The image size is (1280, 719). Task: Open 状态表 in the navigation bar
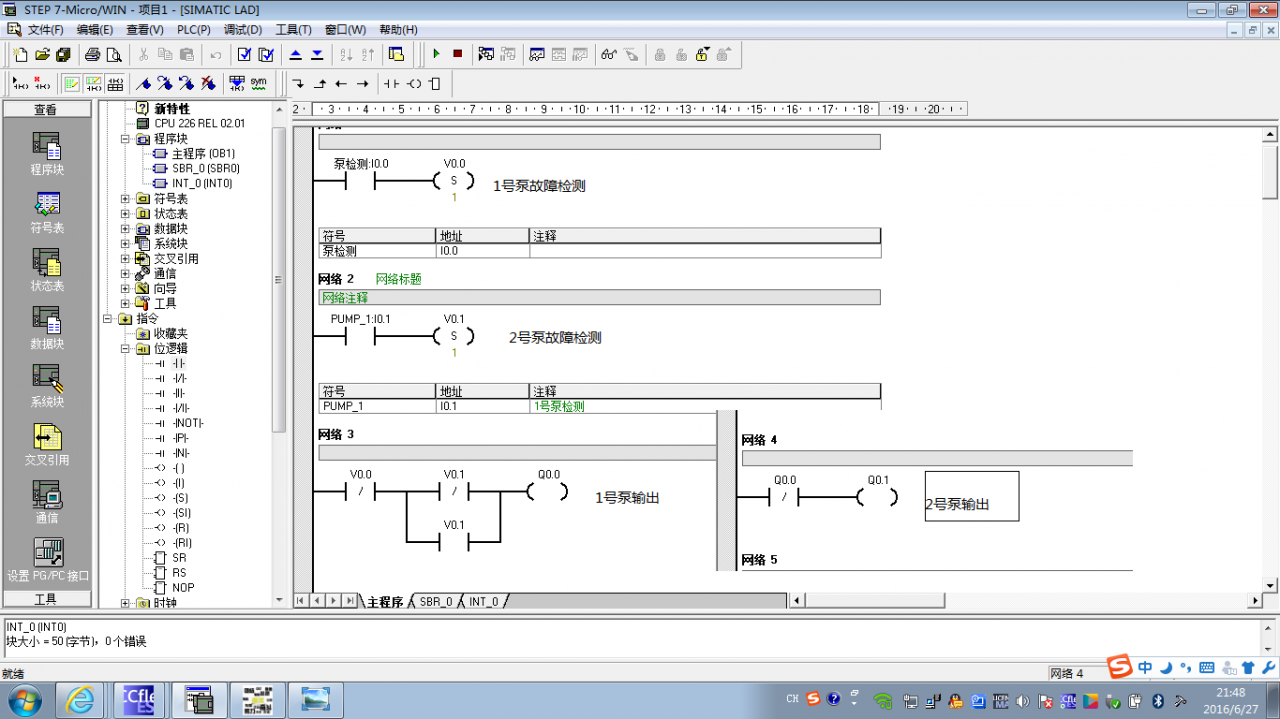point(47,269)
